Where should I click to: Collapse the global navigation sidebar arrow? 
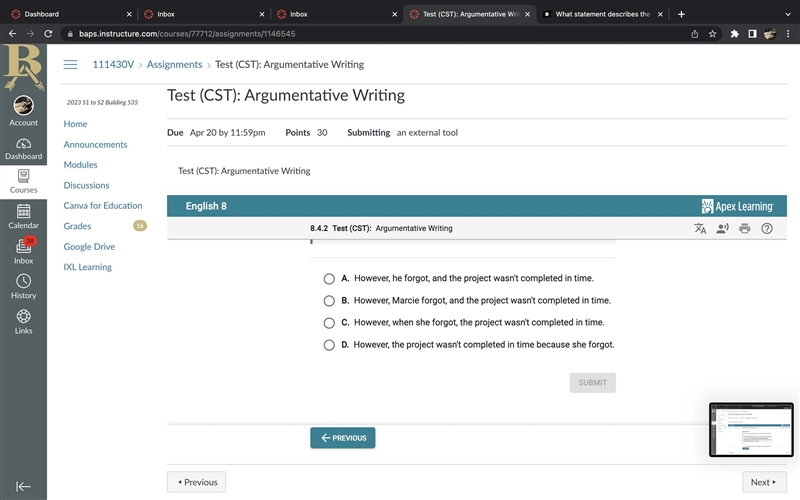23,487
